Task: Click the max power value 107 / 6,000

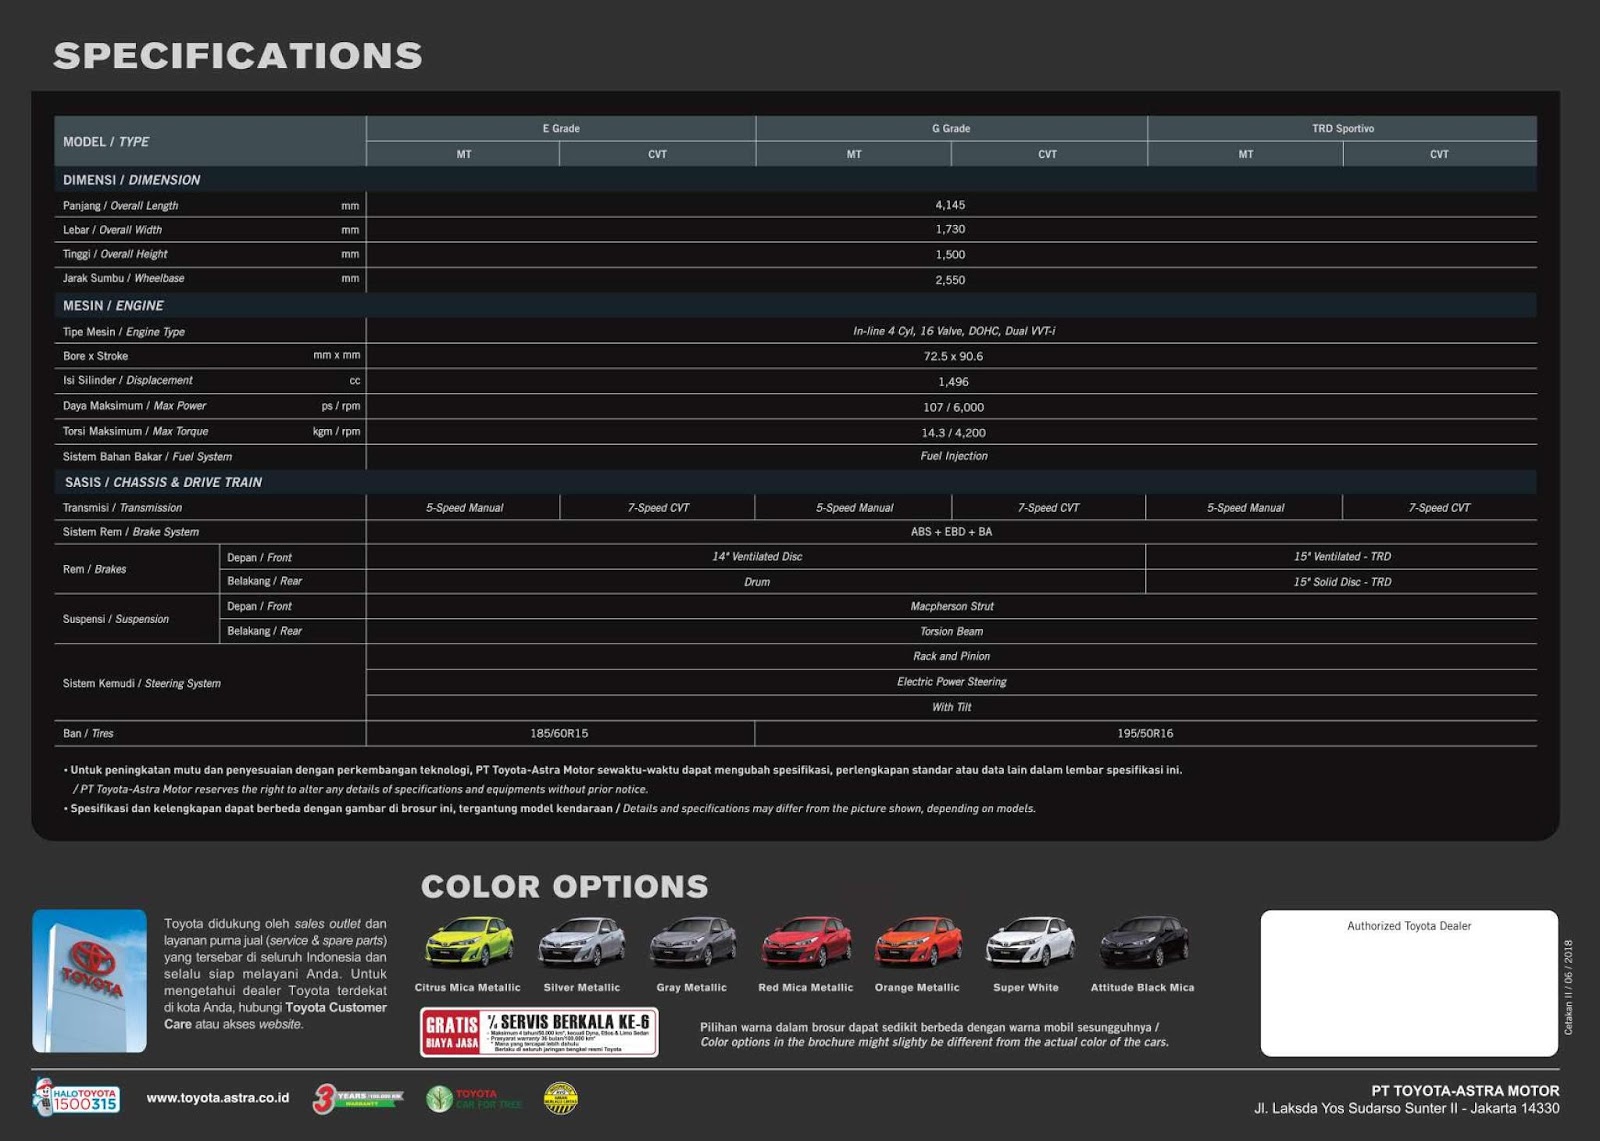Action: (x=953, y=407)
